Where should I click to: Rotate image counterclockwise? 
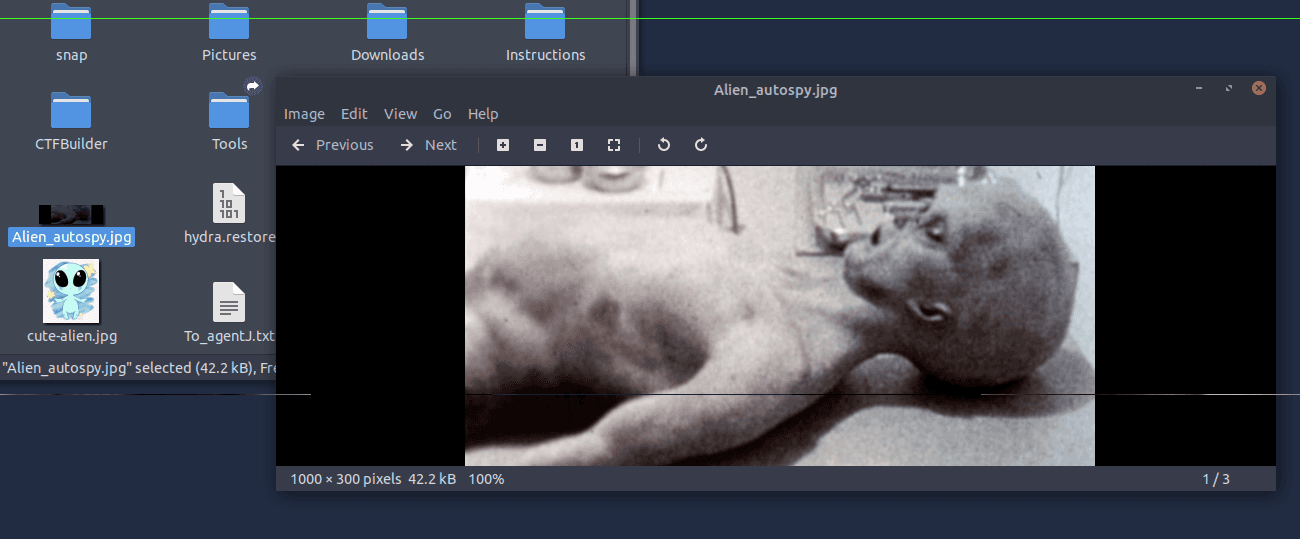click(664, 145)
